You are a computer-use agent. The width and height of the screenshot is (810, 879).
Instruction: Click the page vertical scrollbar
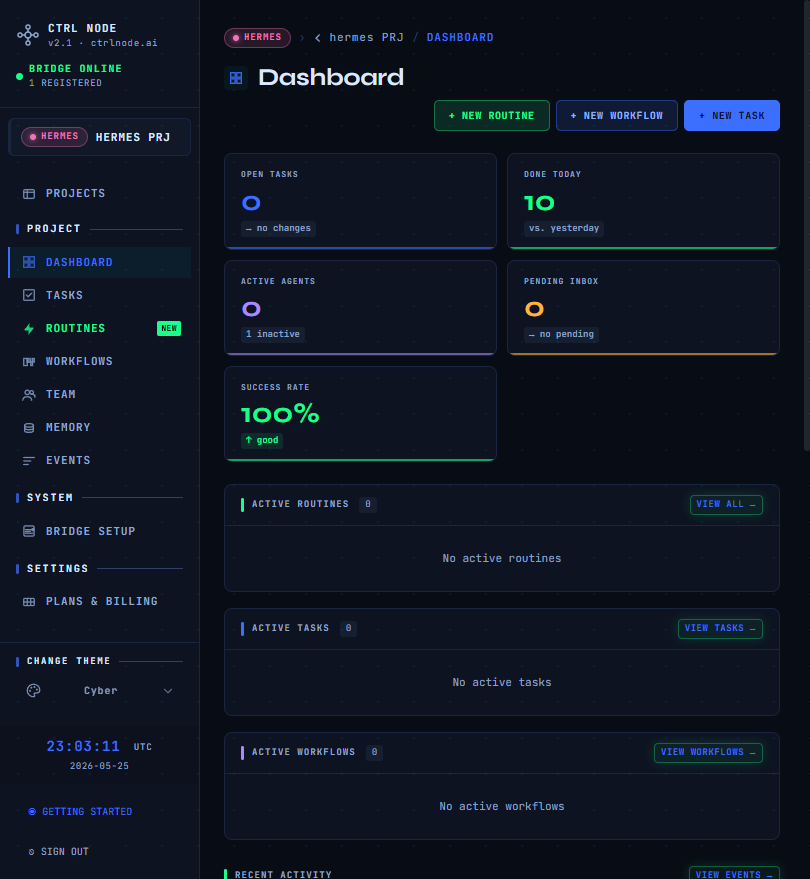click(x=807, y=224)
